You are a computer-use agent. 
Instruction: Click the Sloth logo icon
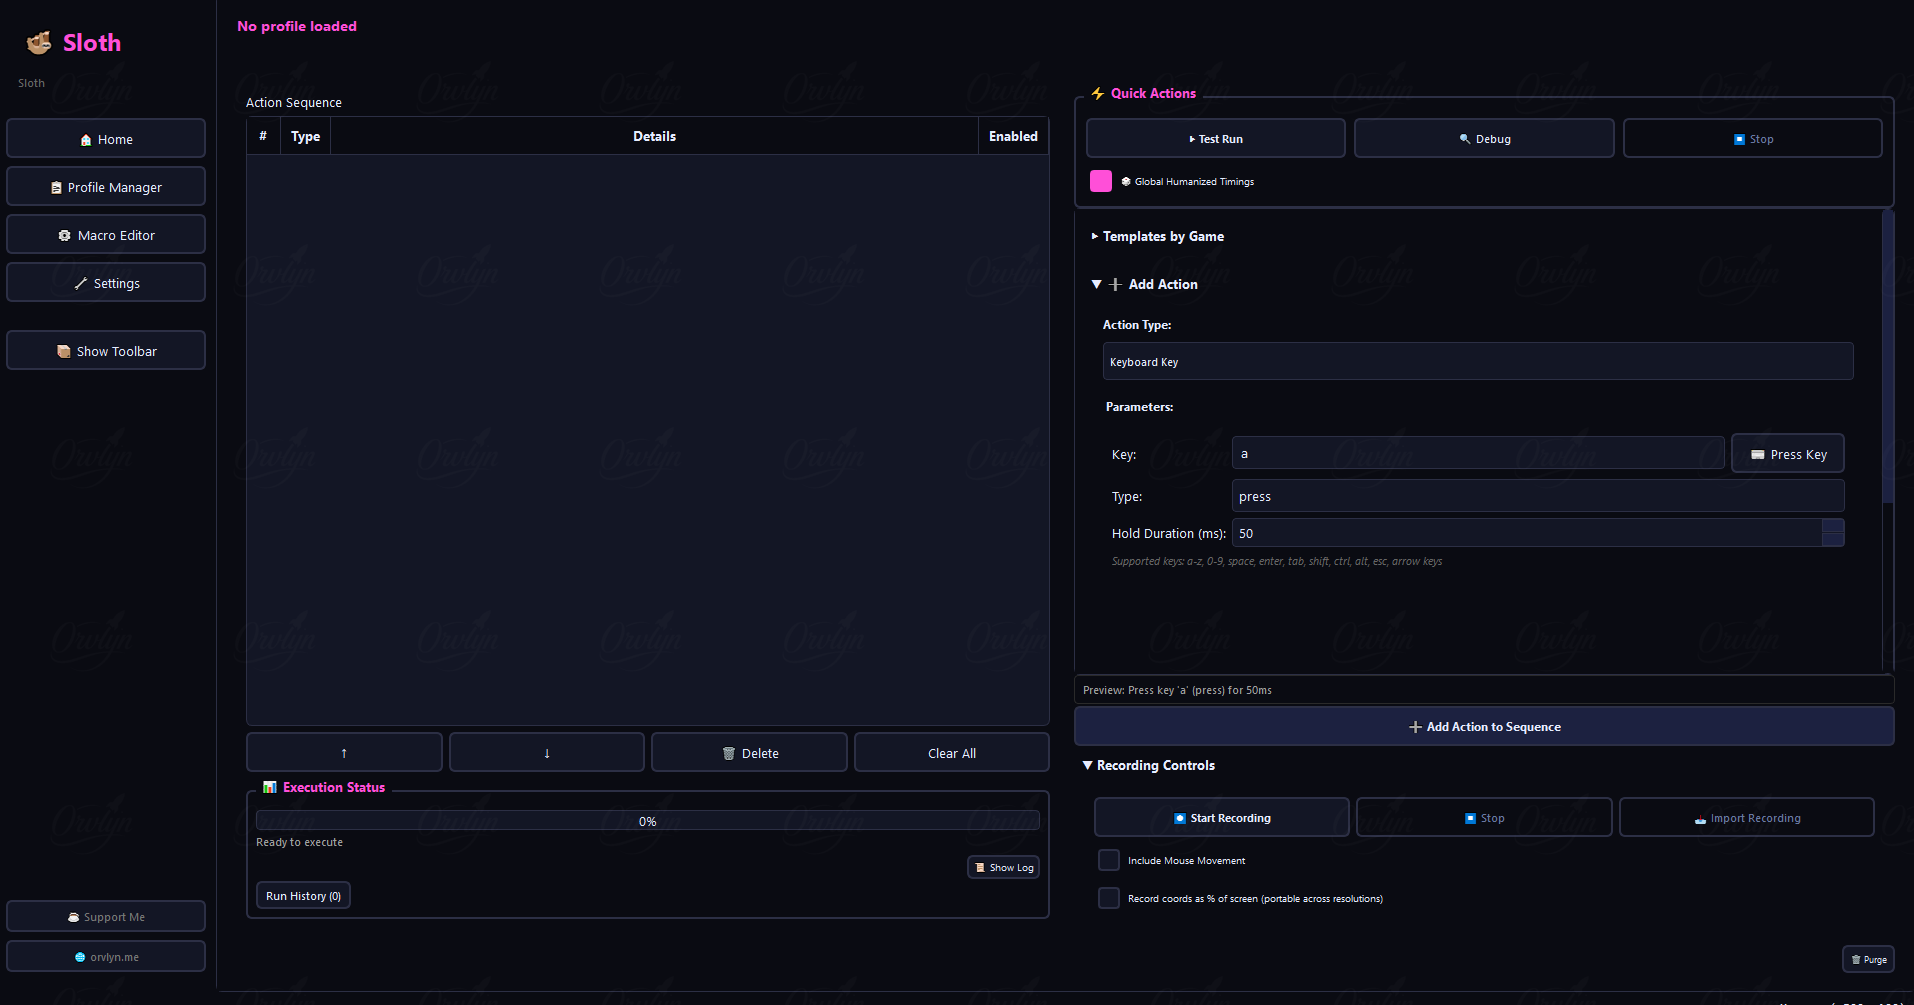click(x=39, y=43)
